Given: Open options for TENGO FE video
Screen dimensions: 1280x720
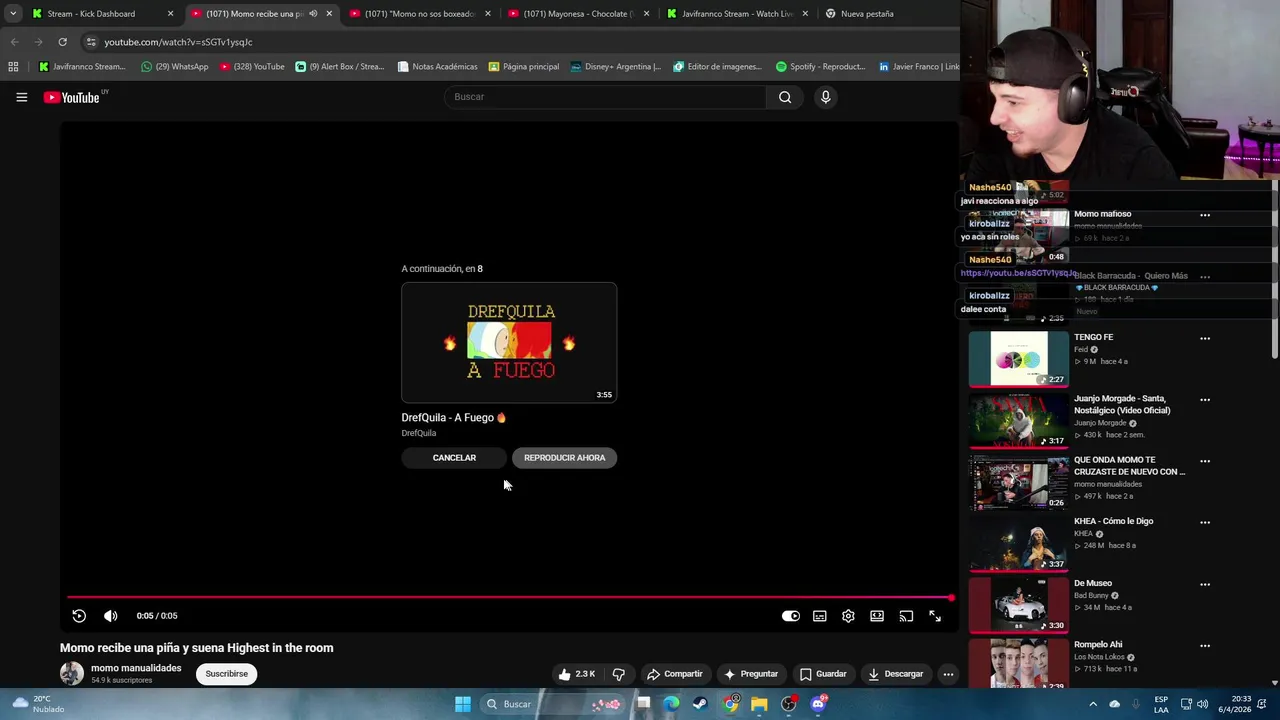Looking at the screenshot, I should click(1205, 338).
